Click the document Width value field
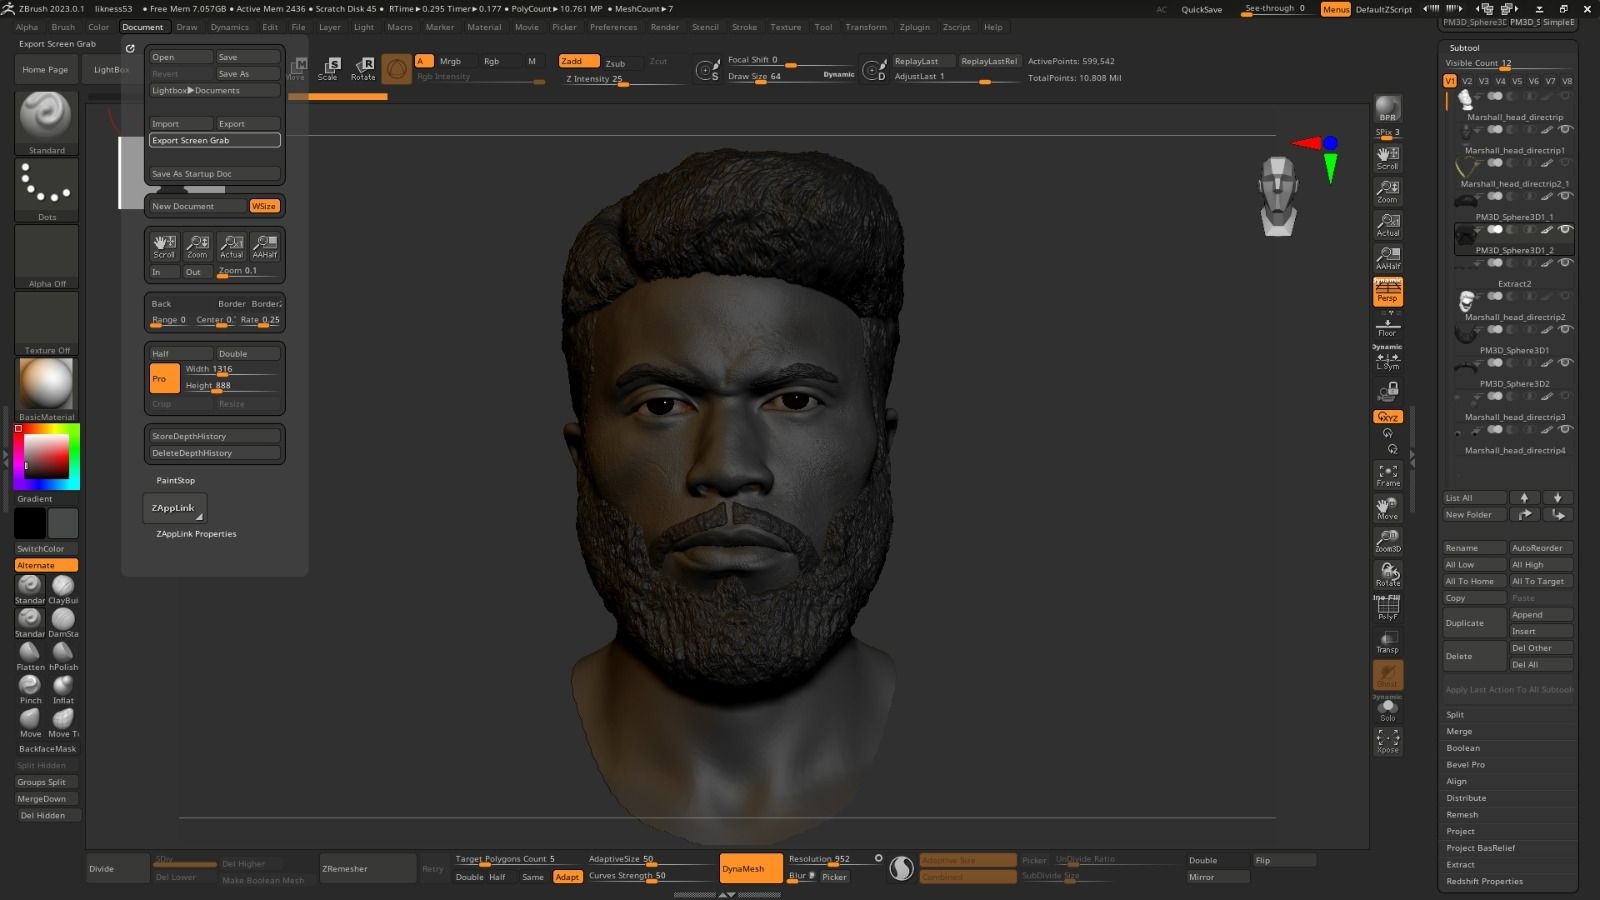This screenshot has width=1600, height=900. tap(231, 369)
